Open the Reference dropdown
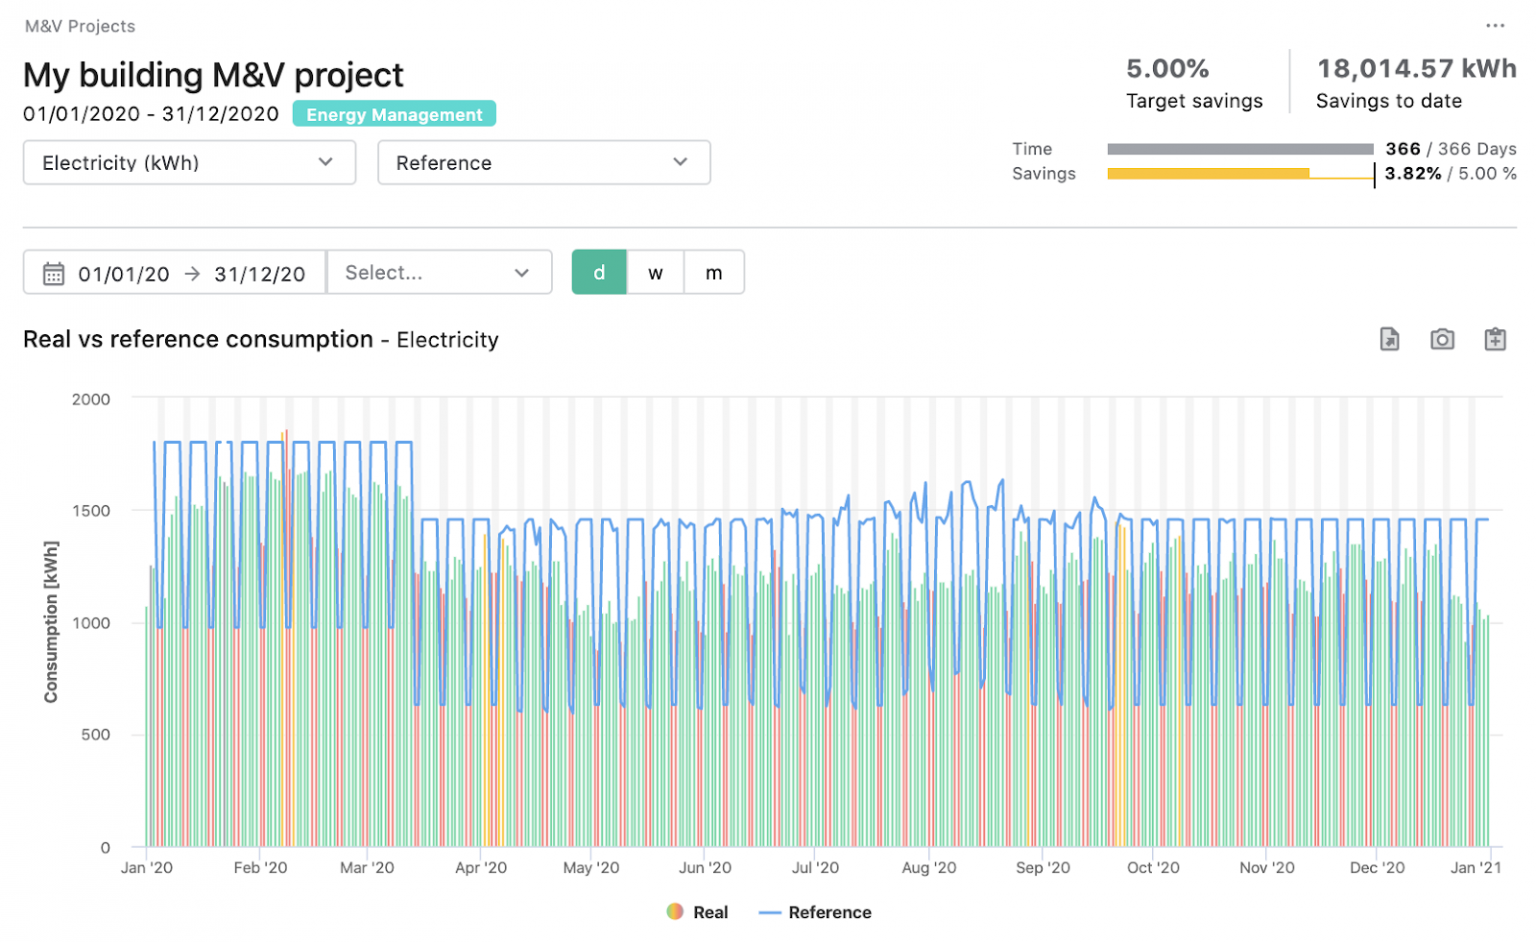Viewport: 1536px width, 942px height. (543, 162)
